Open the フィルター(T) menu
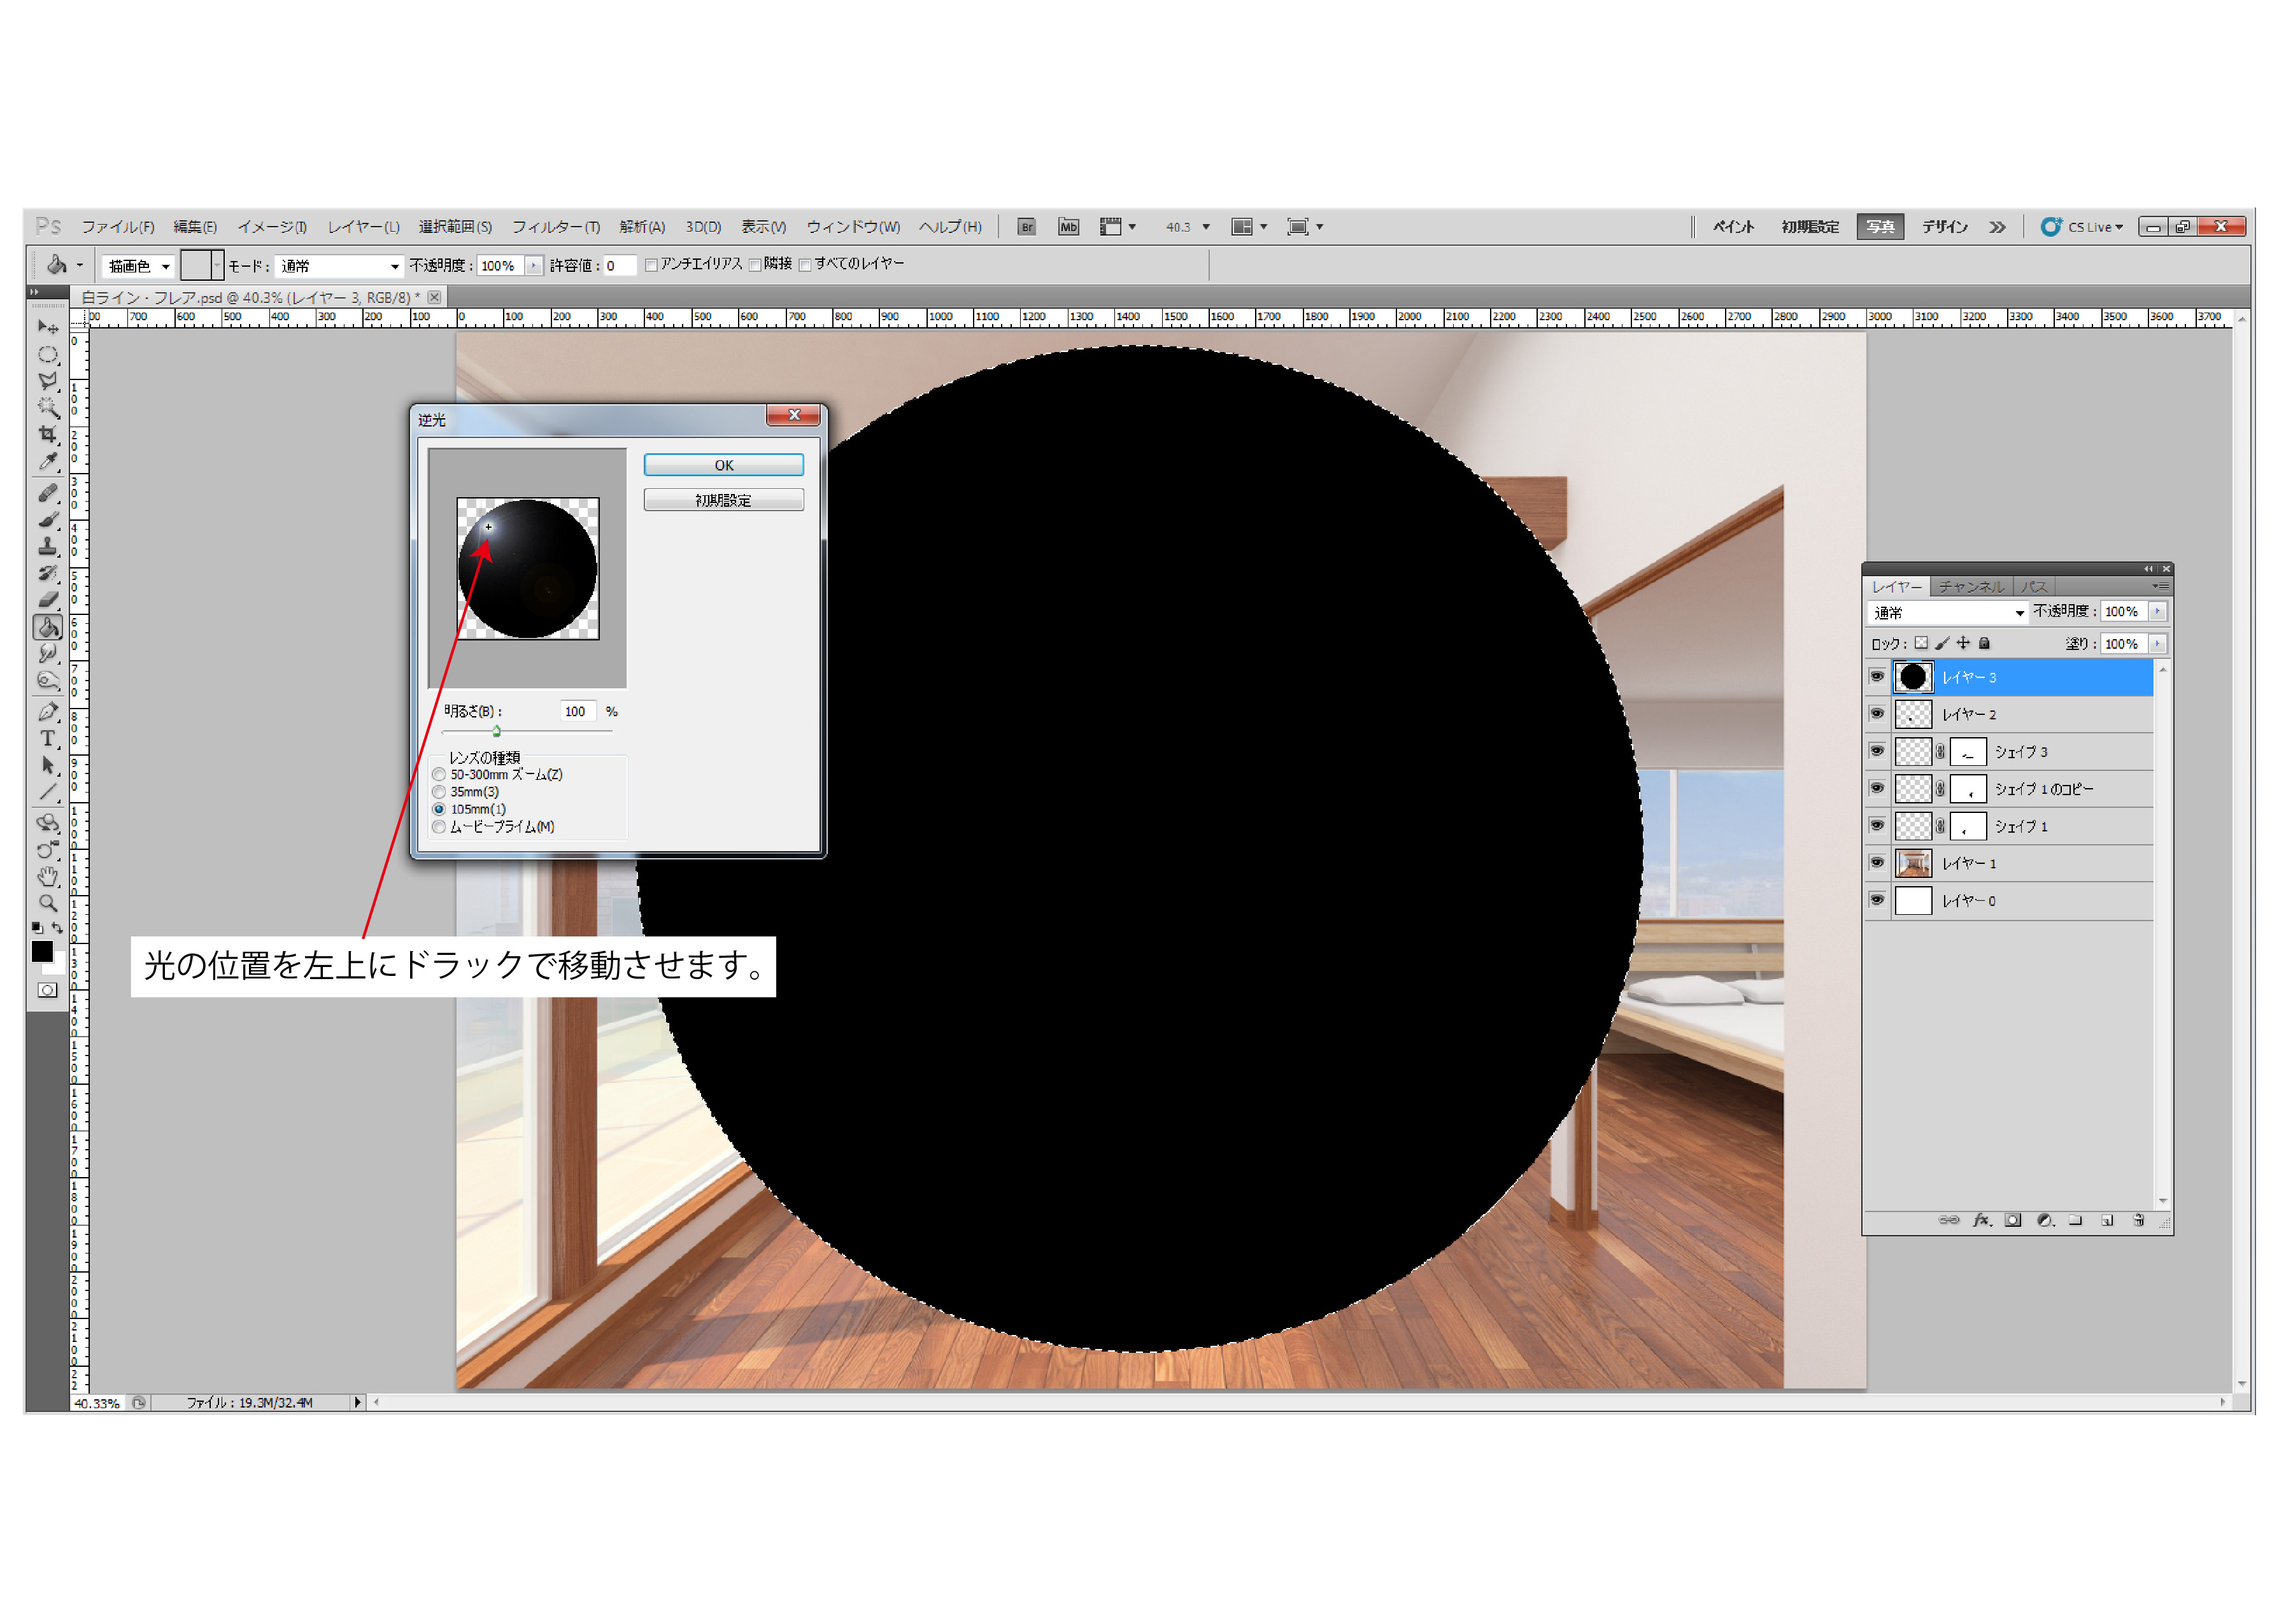Viewport: 2279px width, 1624px height. (x=556, y=227)
